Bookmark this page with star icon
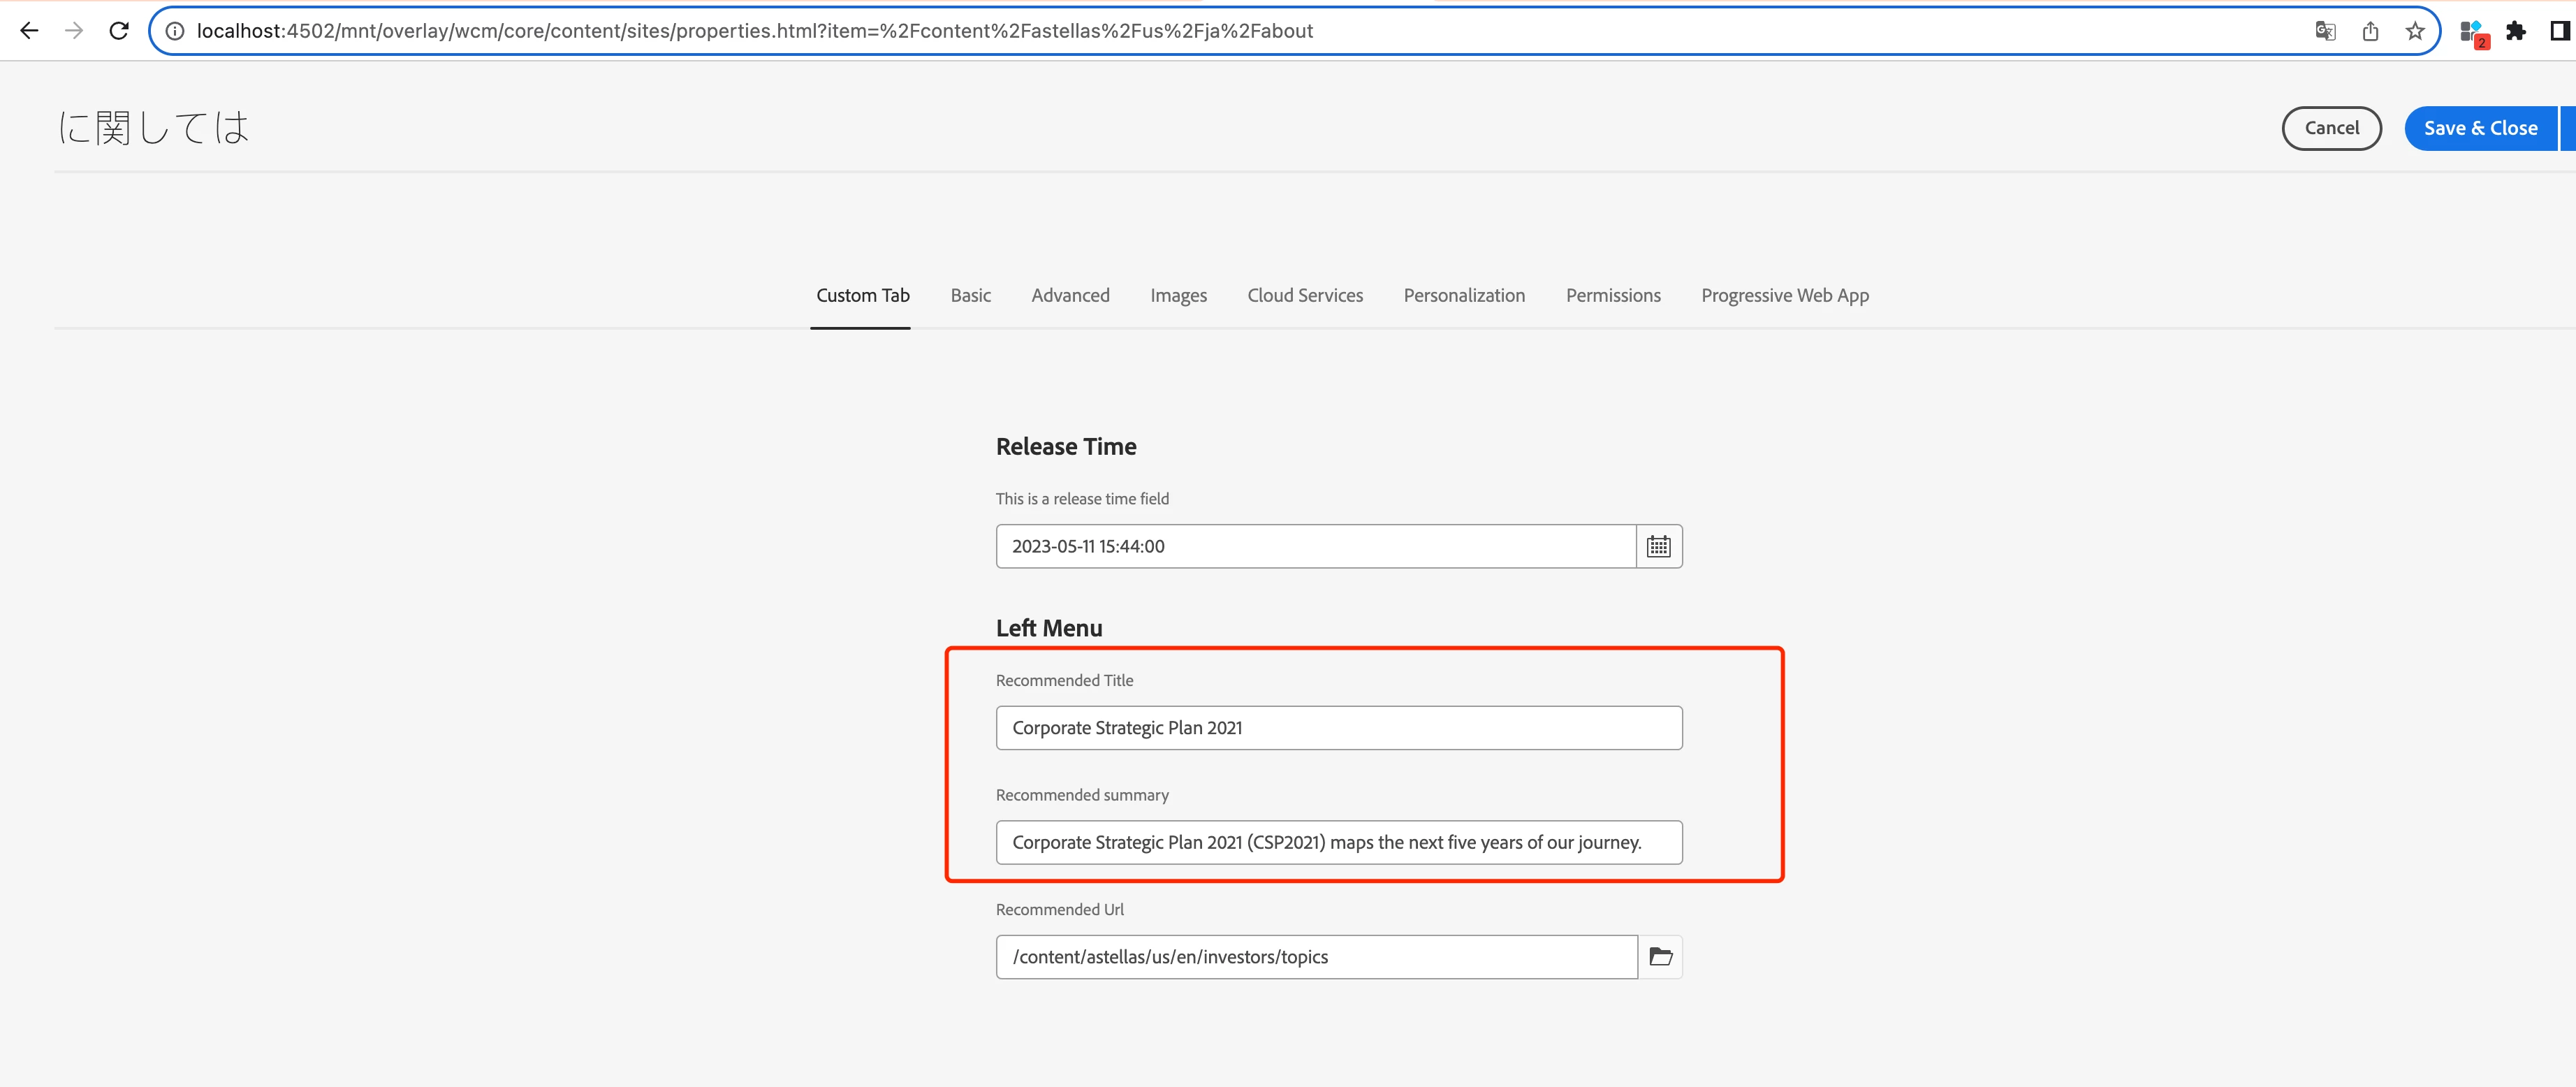 (2415, 31)
